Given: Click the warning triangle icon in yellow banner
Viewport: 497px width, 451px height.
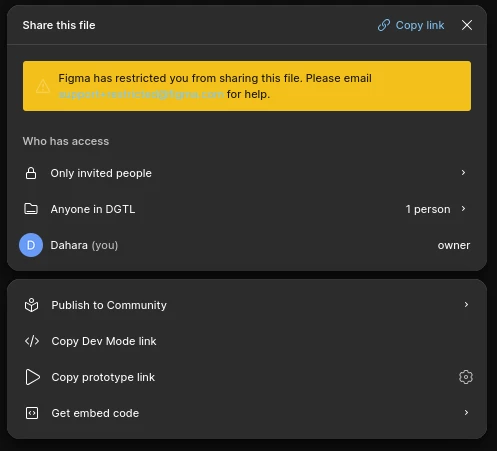Looking at the screenshot, I should [x=43, y=86].
